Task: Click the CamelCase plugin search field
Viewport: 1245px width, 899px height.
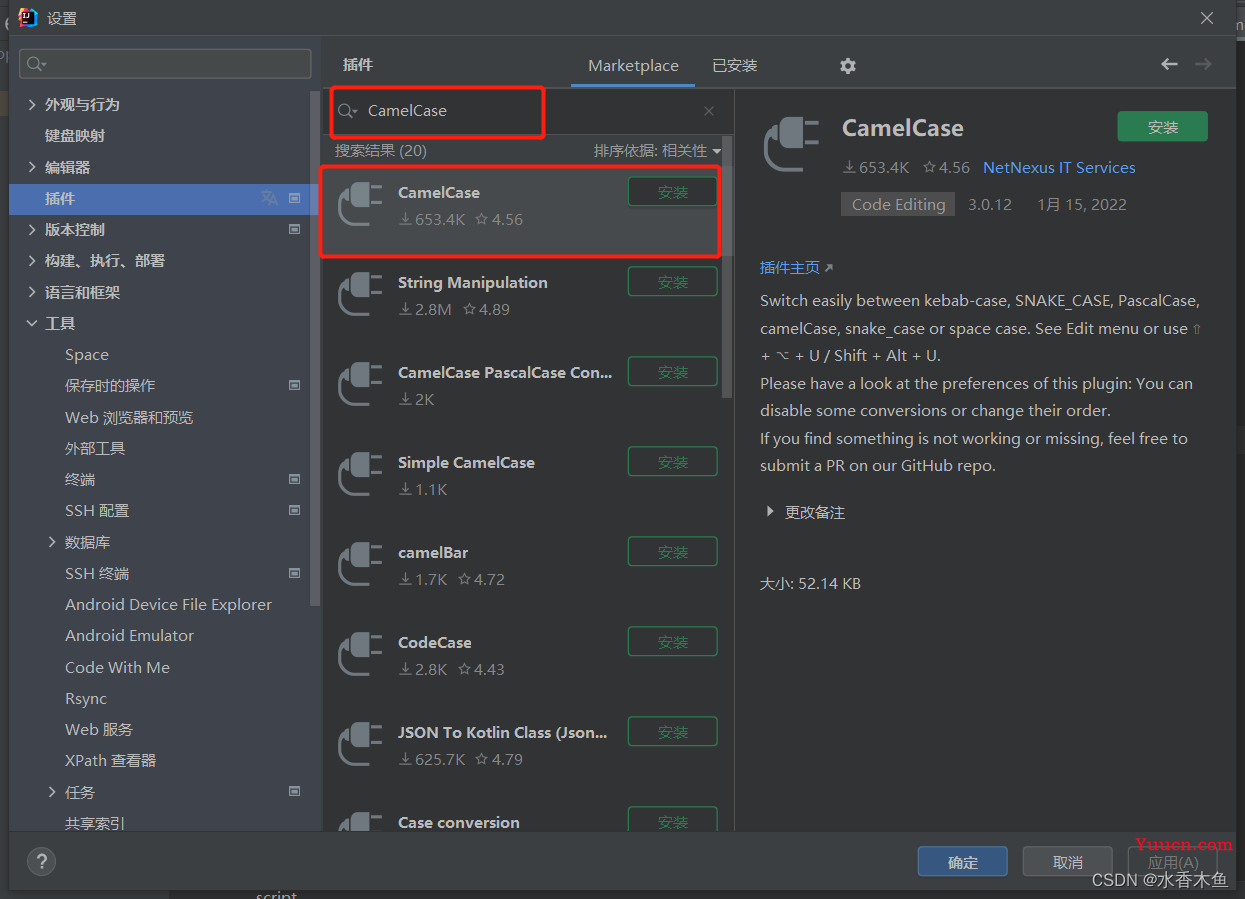Action: (528, 111)
